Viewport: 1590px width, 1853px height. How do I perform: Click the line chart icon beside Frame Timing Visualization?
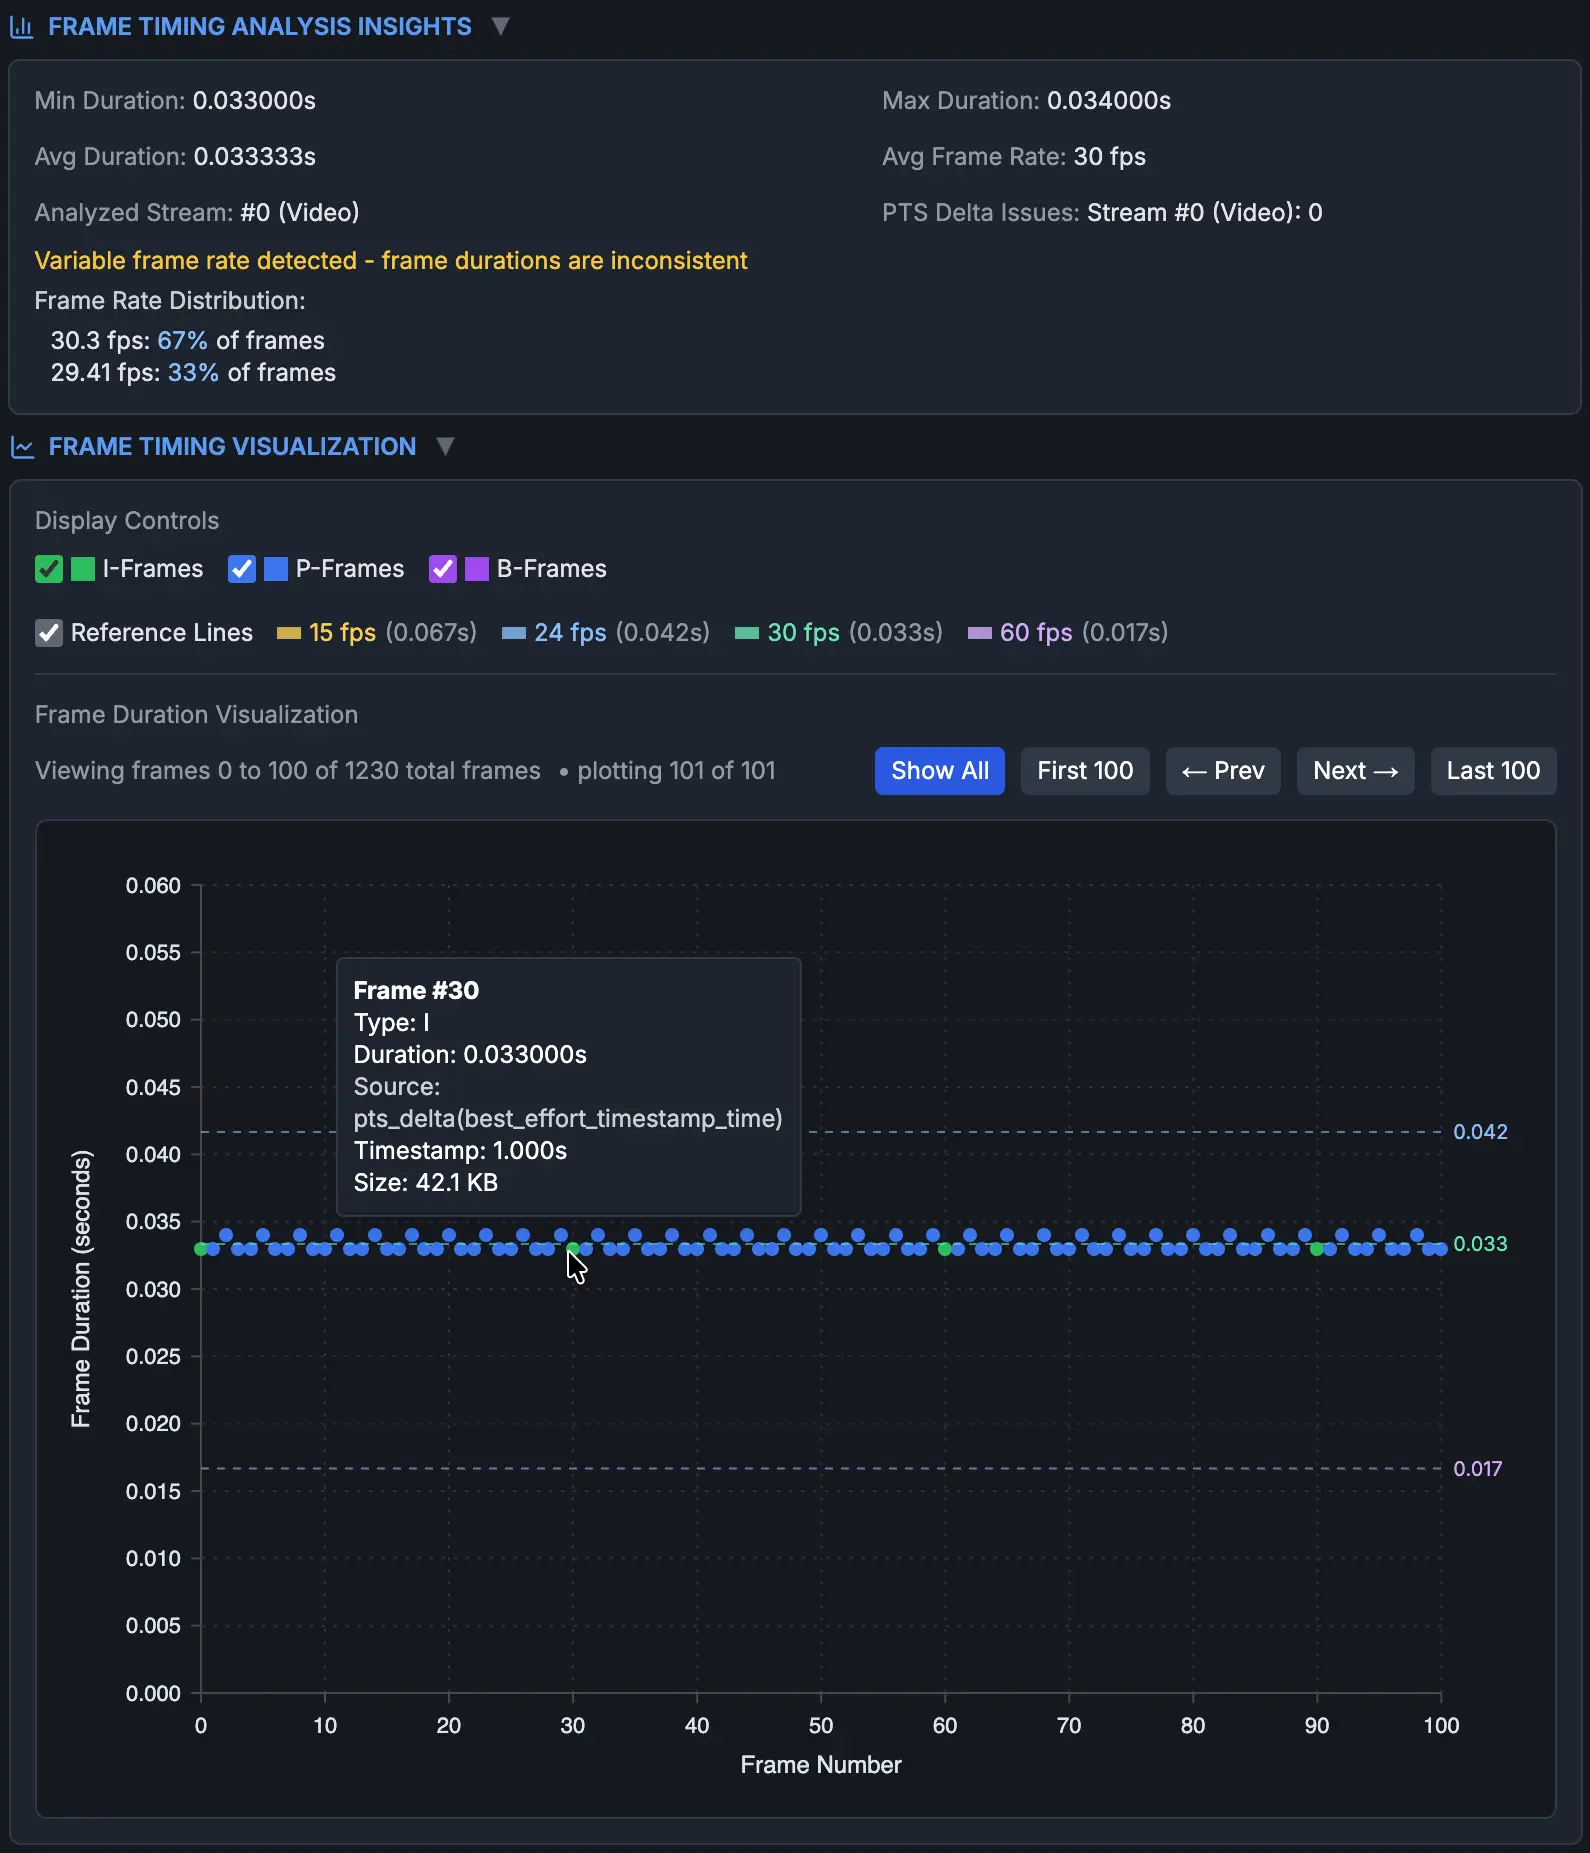click(x=22, y=447)
